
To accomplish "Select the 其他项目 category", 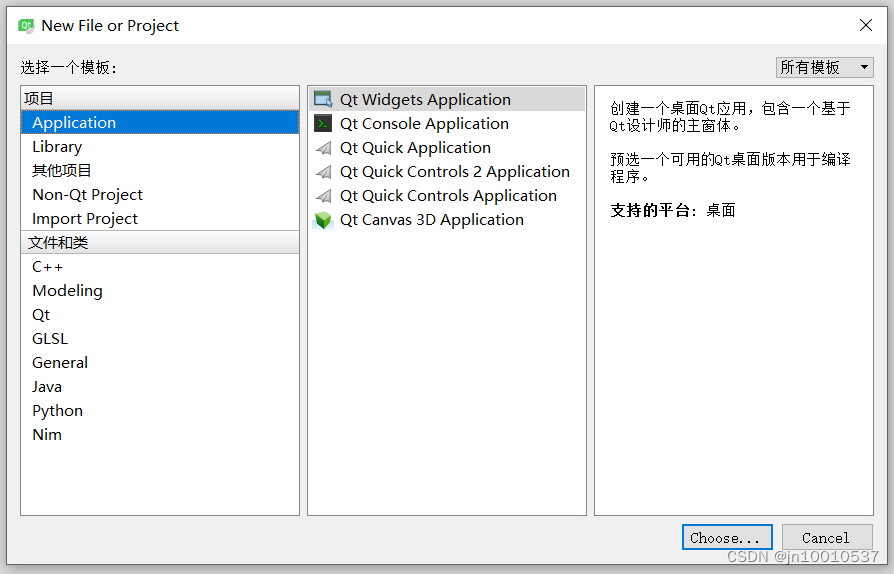I will (160, 170).
